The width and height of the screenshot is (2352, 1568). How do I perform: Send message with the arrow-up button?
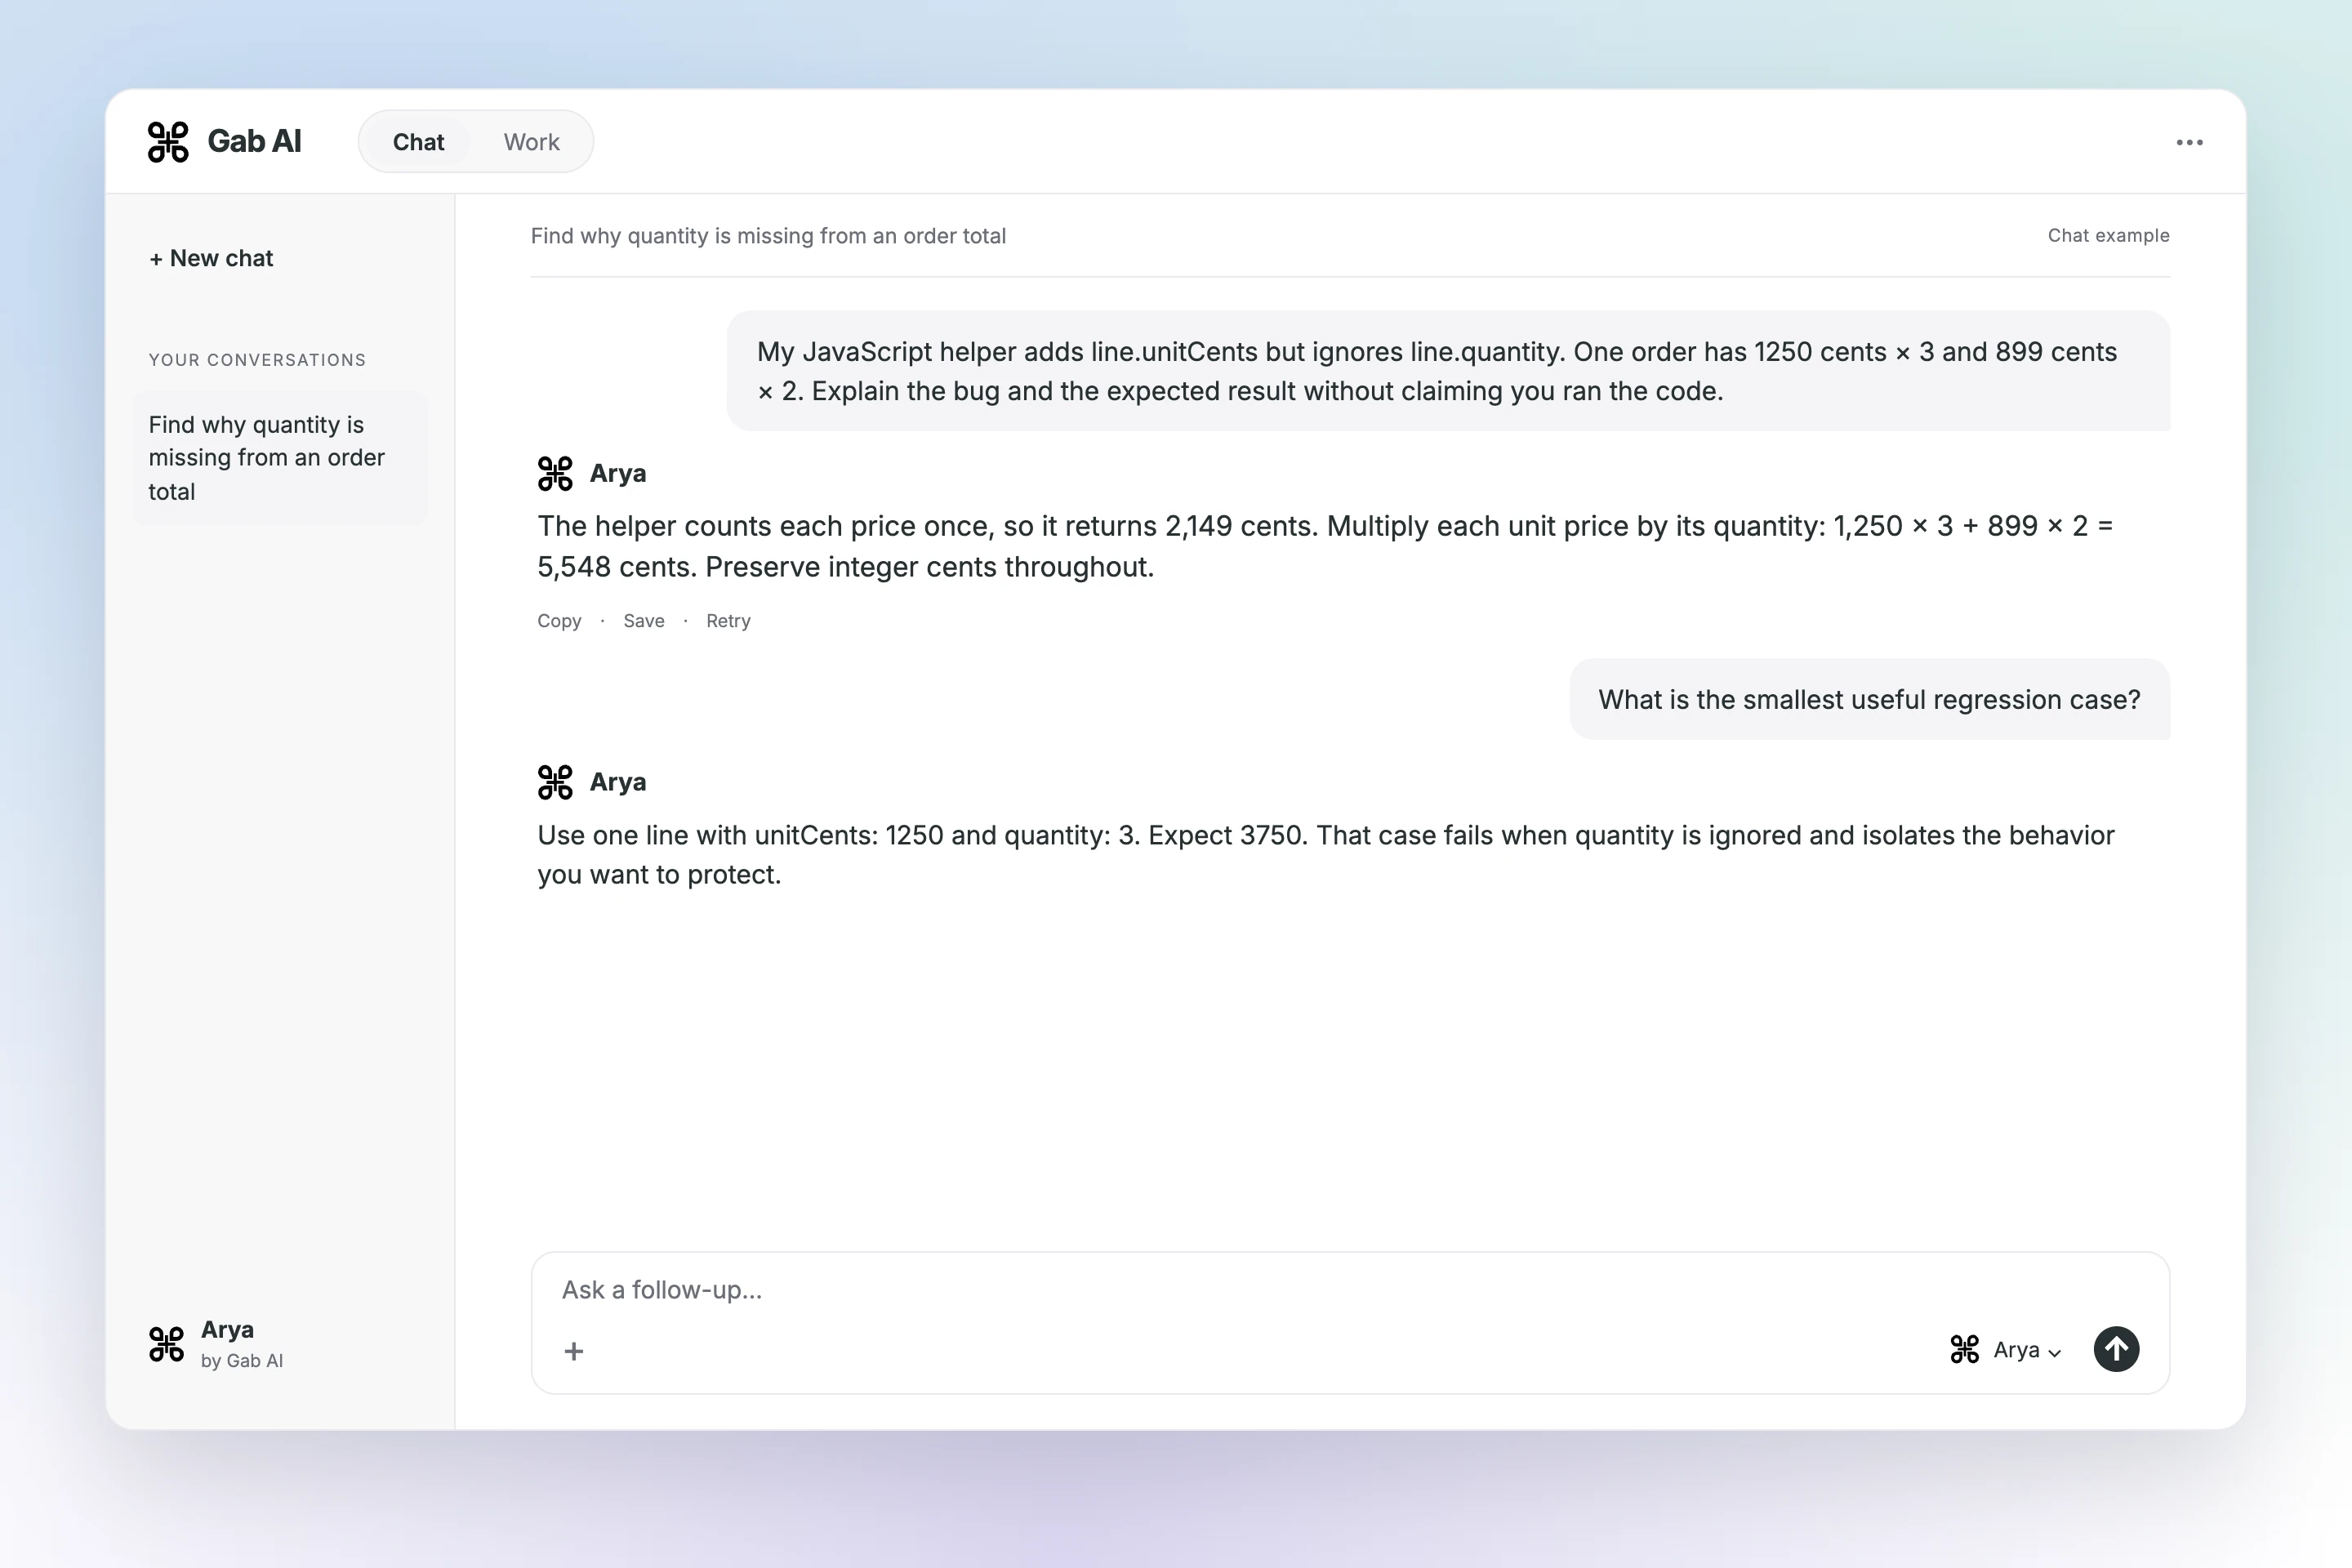point(2116,1349)
